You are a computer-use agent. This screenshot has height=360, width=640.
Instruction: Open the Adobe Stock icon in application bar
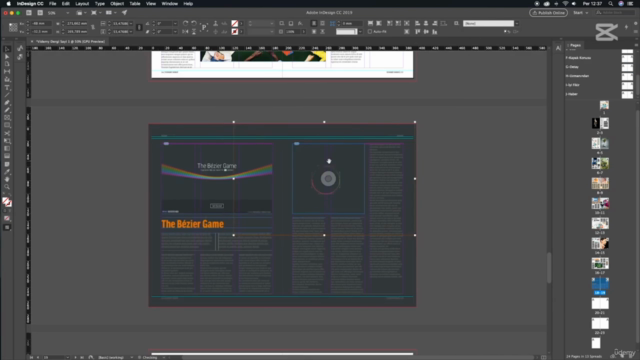pos(40,13)
